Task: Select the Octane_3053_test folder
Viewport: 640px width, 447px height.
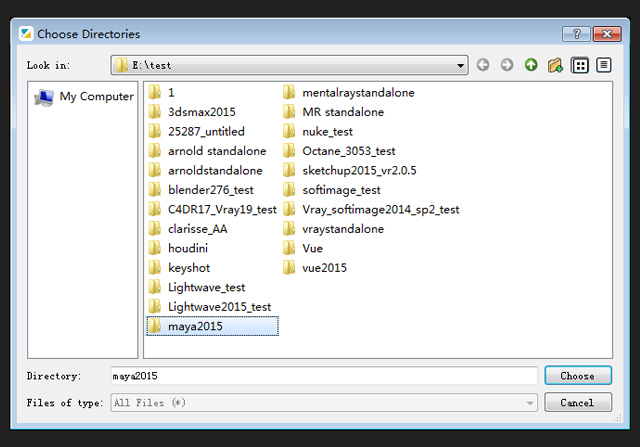Action: (x=339, y=151)
